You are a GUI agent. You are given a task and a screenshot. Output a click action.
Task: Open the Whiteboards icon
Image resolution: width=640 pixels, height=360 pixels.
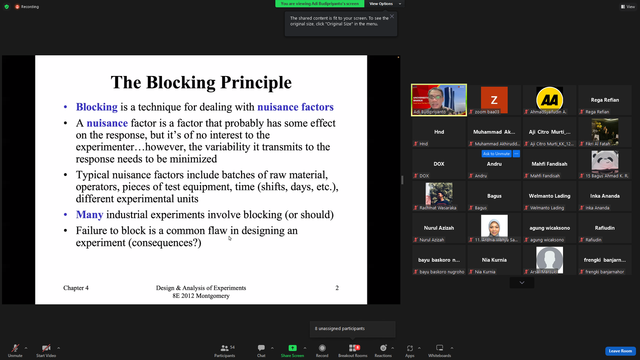440,348
